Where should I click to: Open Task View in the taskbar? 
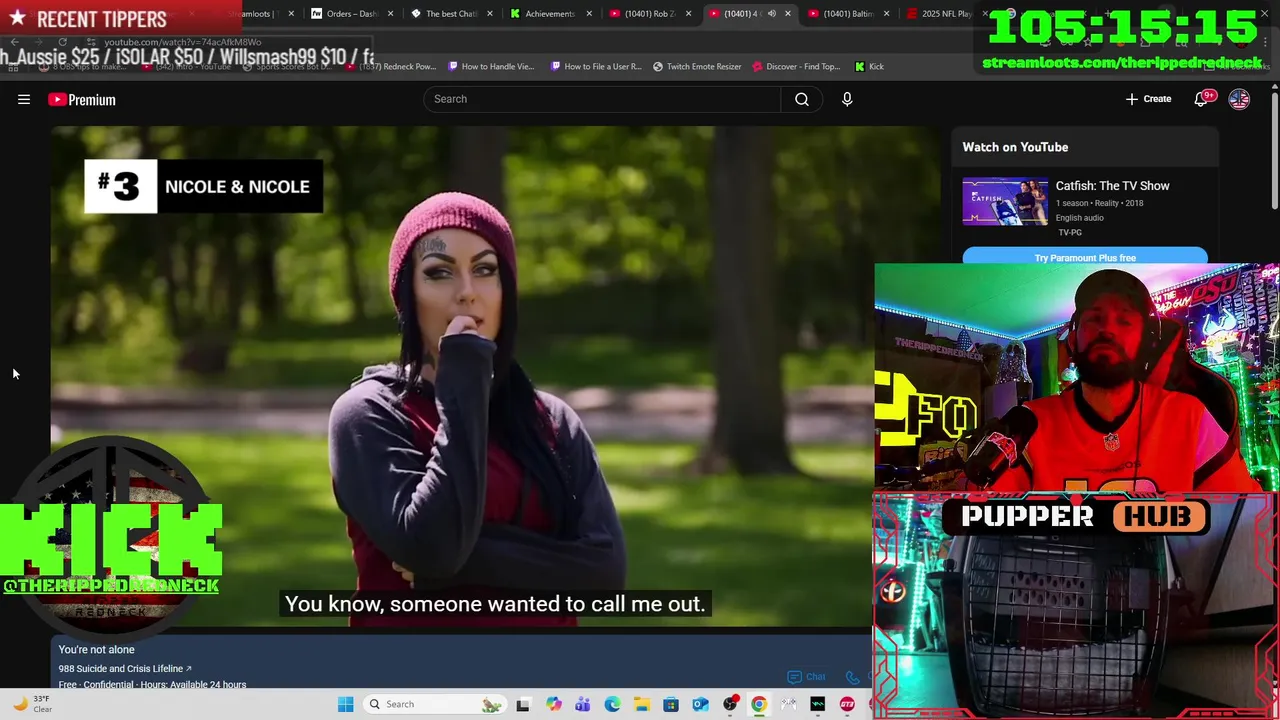(522, 704)
